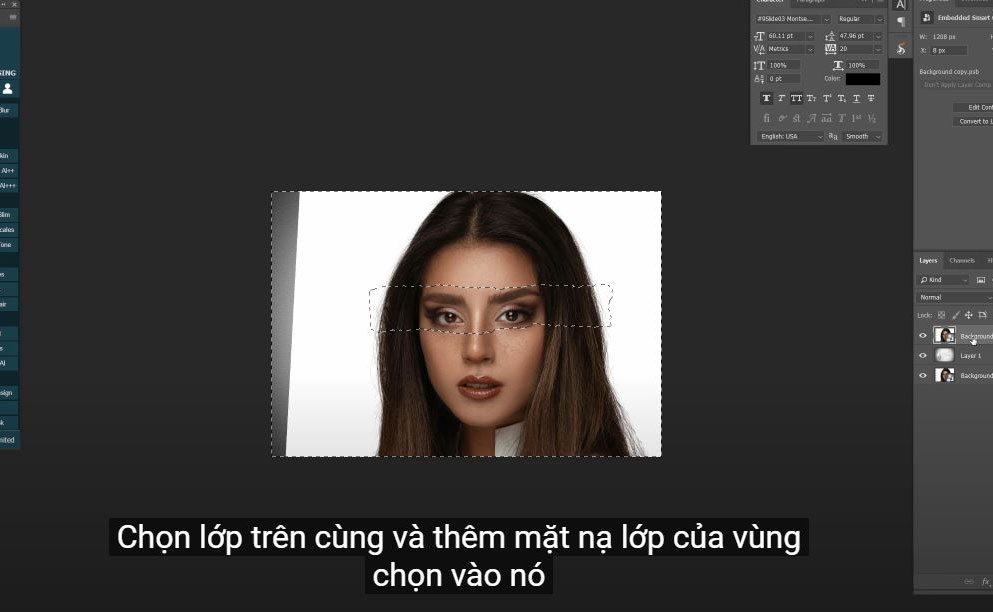This screenshot has width=993, height=612.
Task: Click the swash OpenType icon
Action: pos(811,118)
